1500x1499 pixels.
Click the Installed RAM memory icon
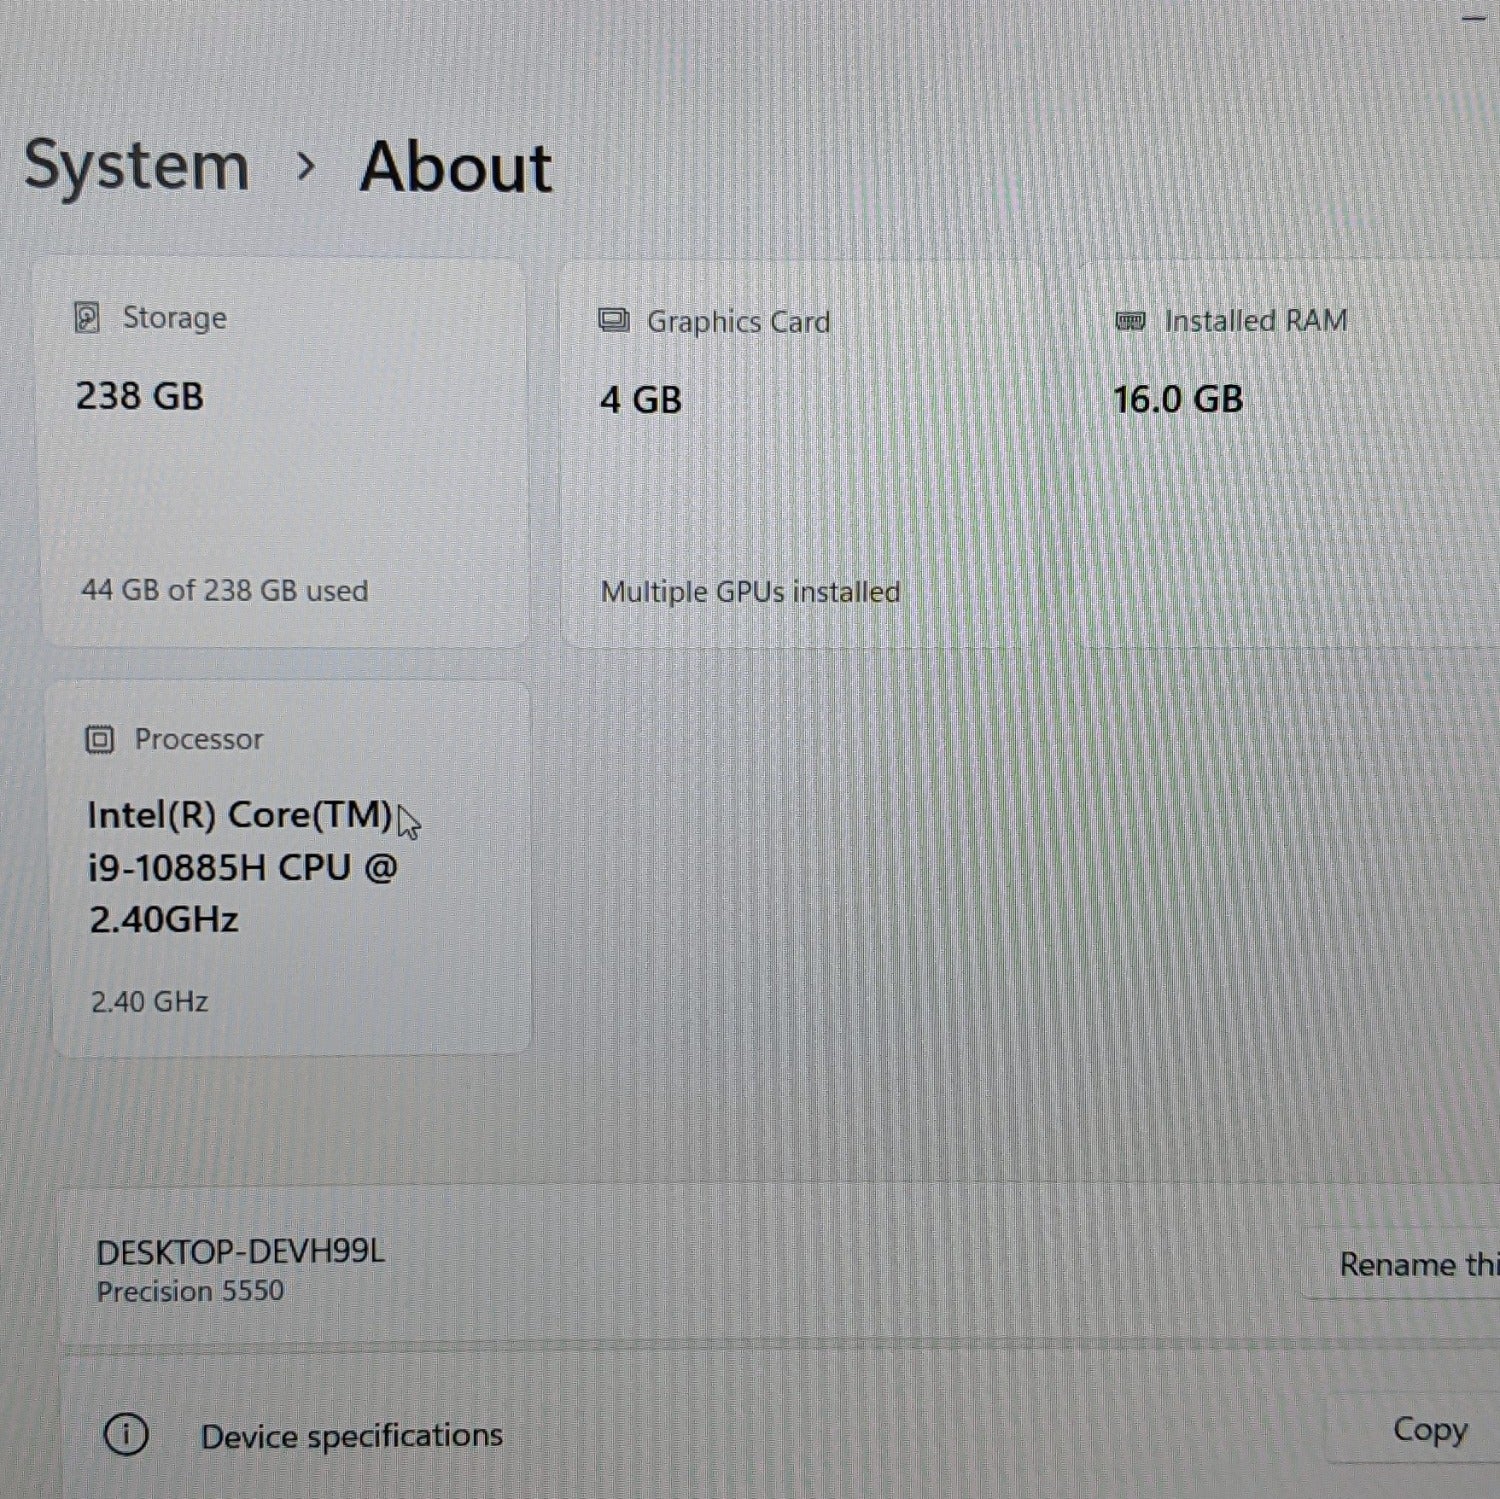(x=1130, y=320)
